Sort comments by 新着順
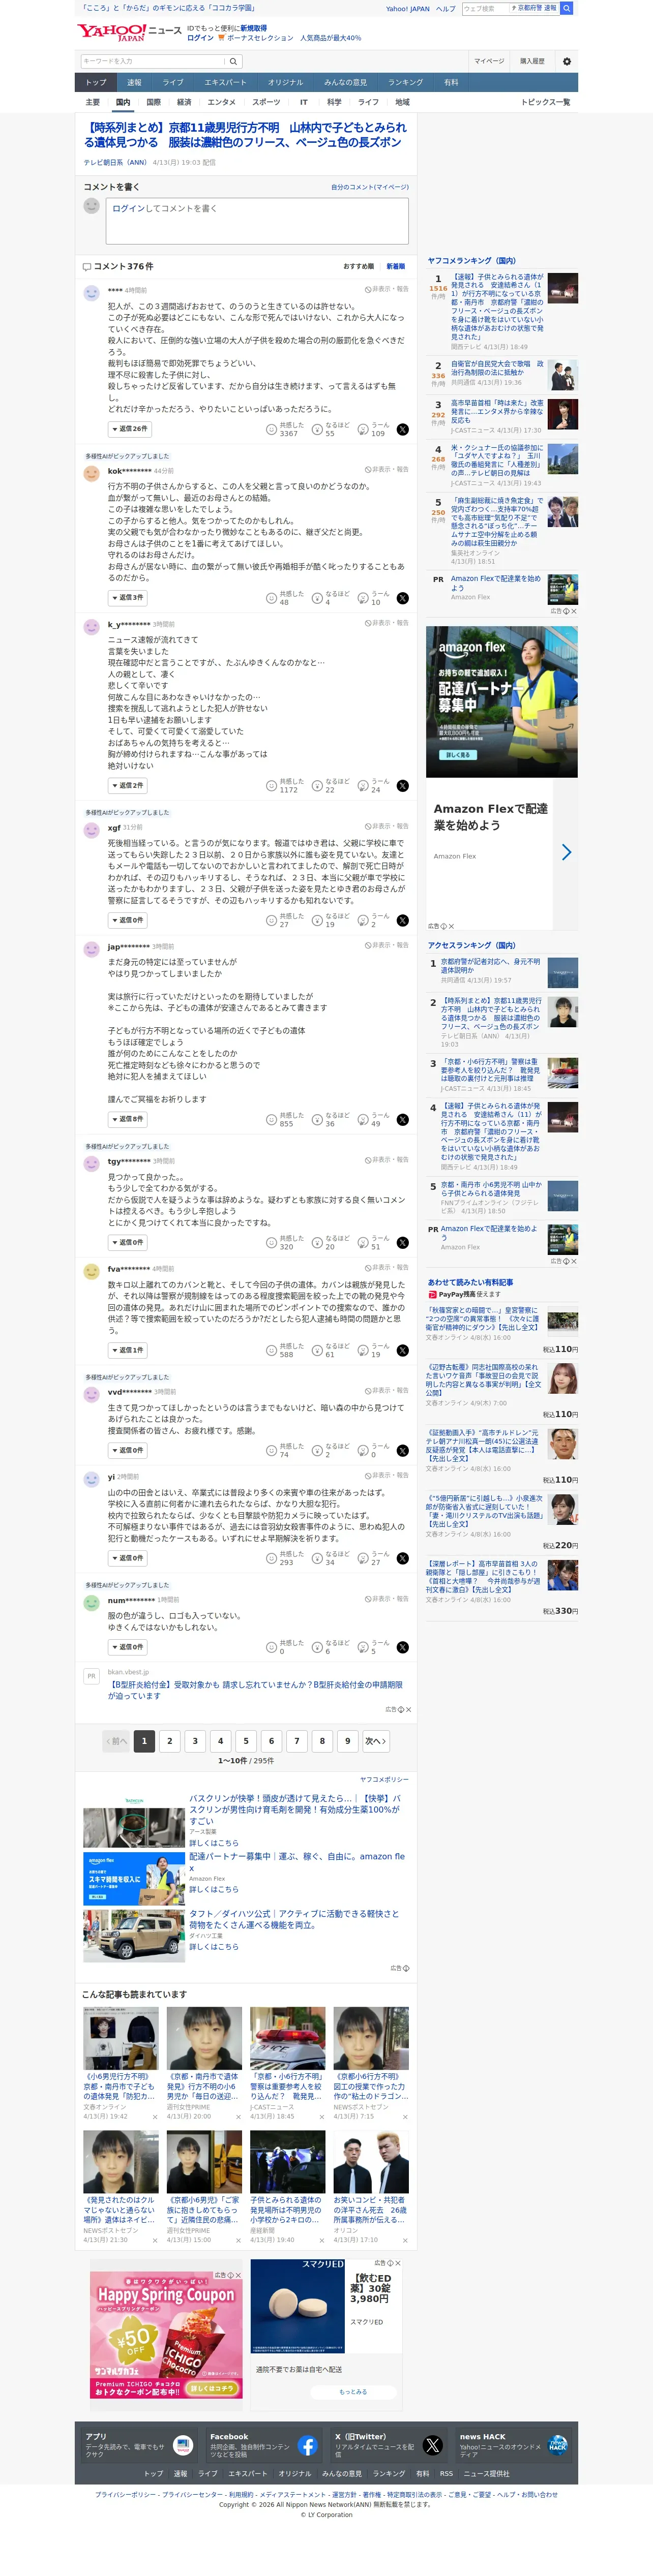653x2576 pixels. [x=396, y=266]
